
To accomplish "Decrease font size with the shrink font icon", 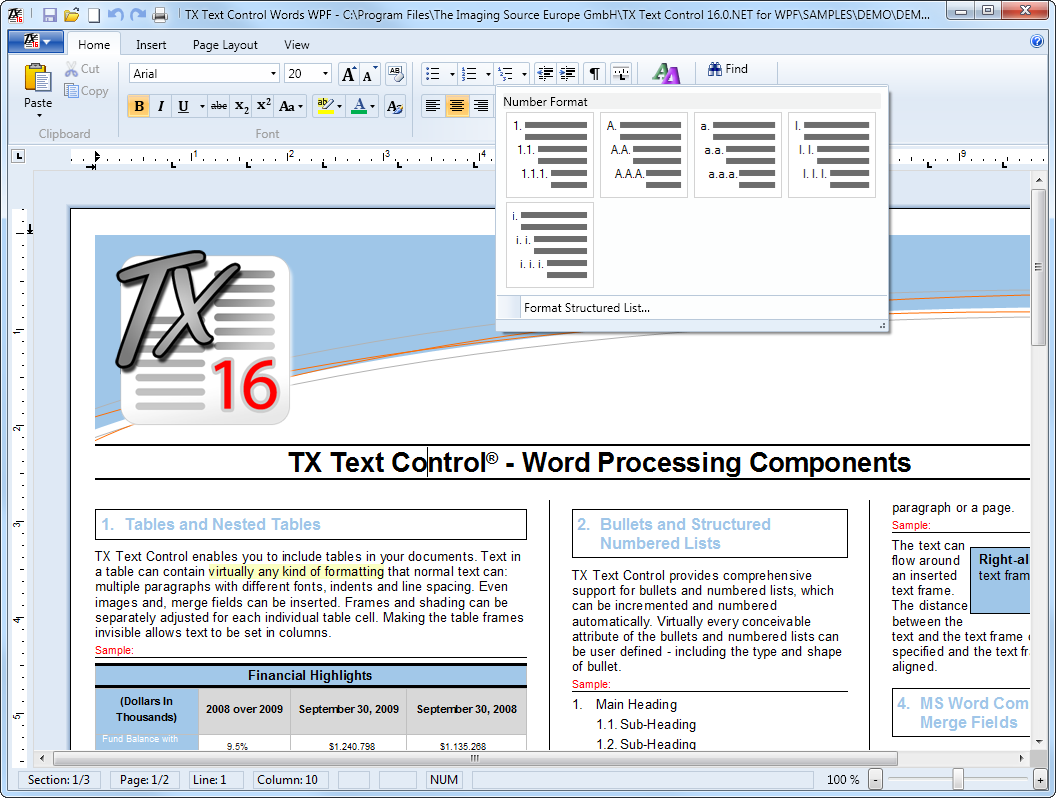I will pos(368,74).
